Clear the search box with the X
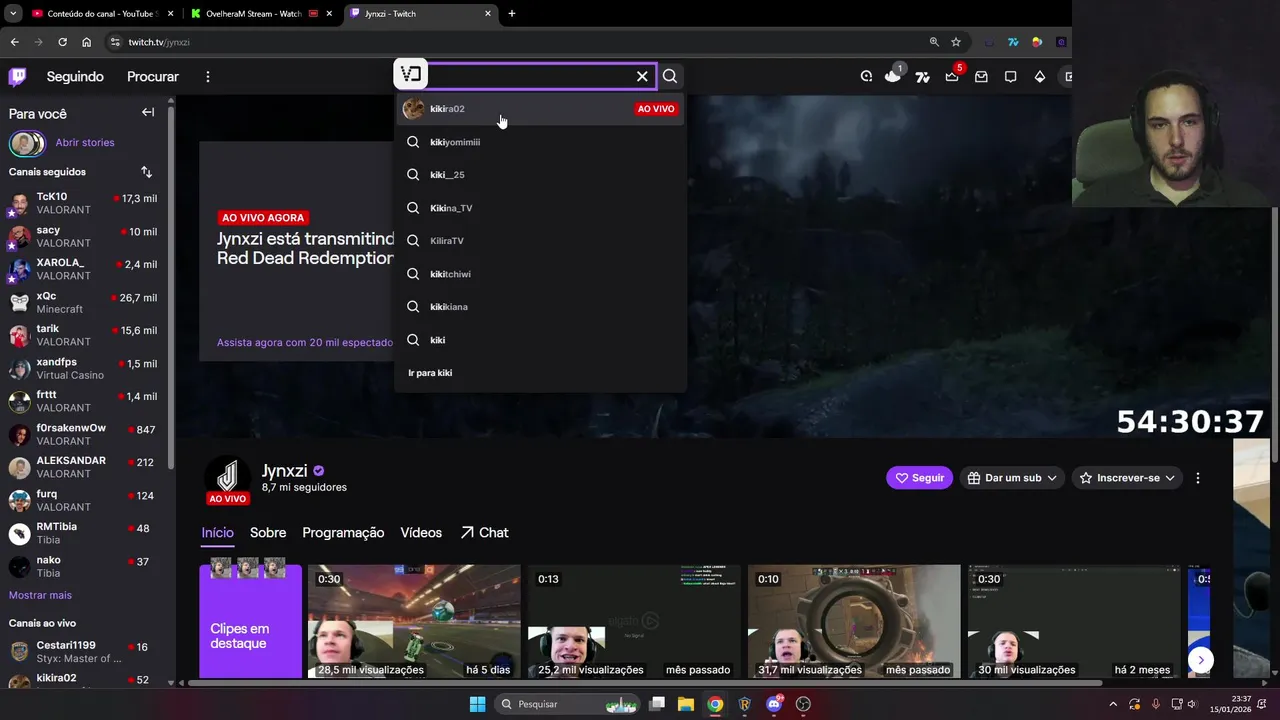 coord(642,76)
